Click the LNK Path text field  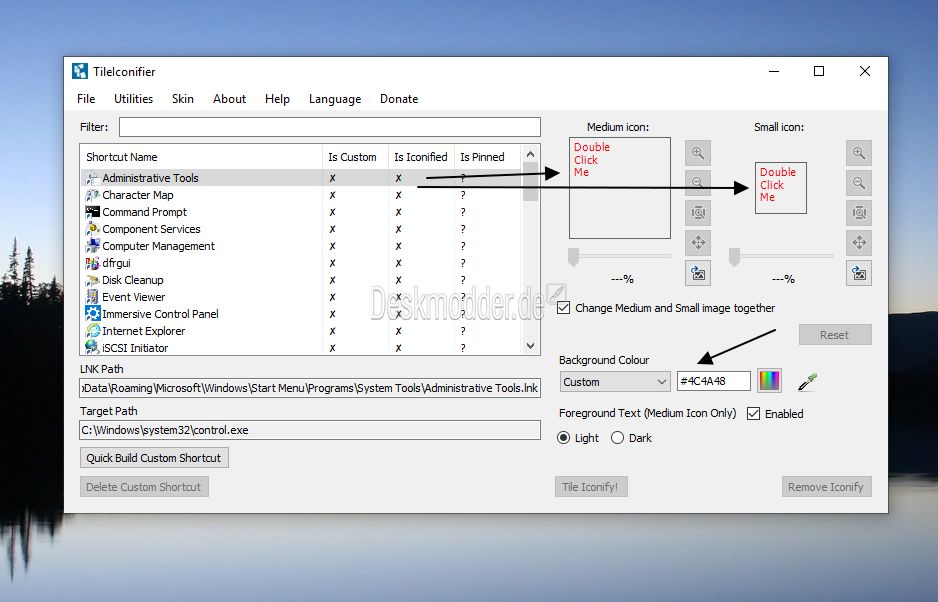310,388
